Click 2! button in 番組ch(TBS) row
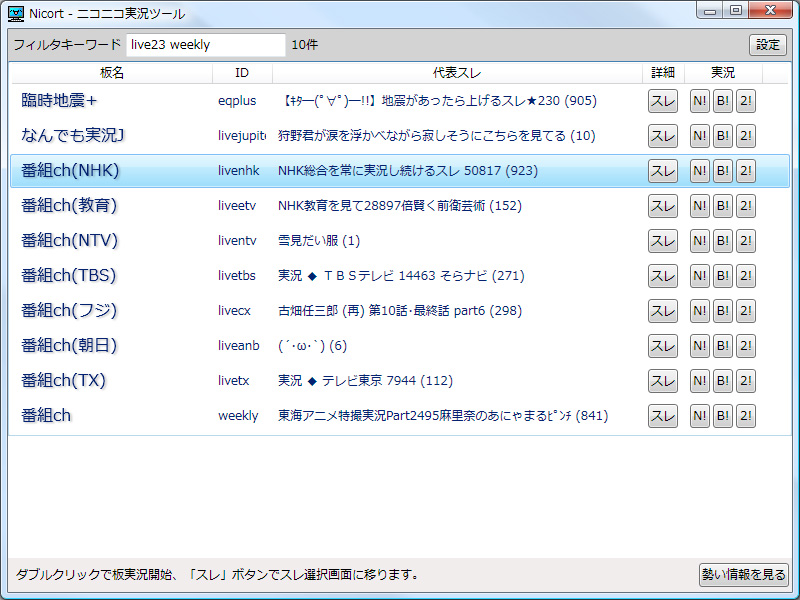800x600 pixels. tap(746, 276)
